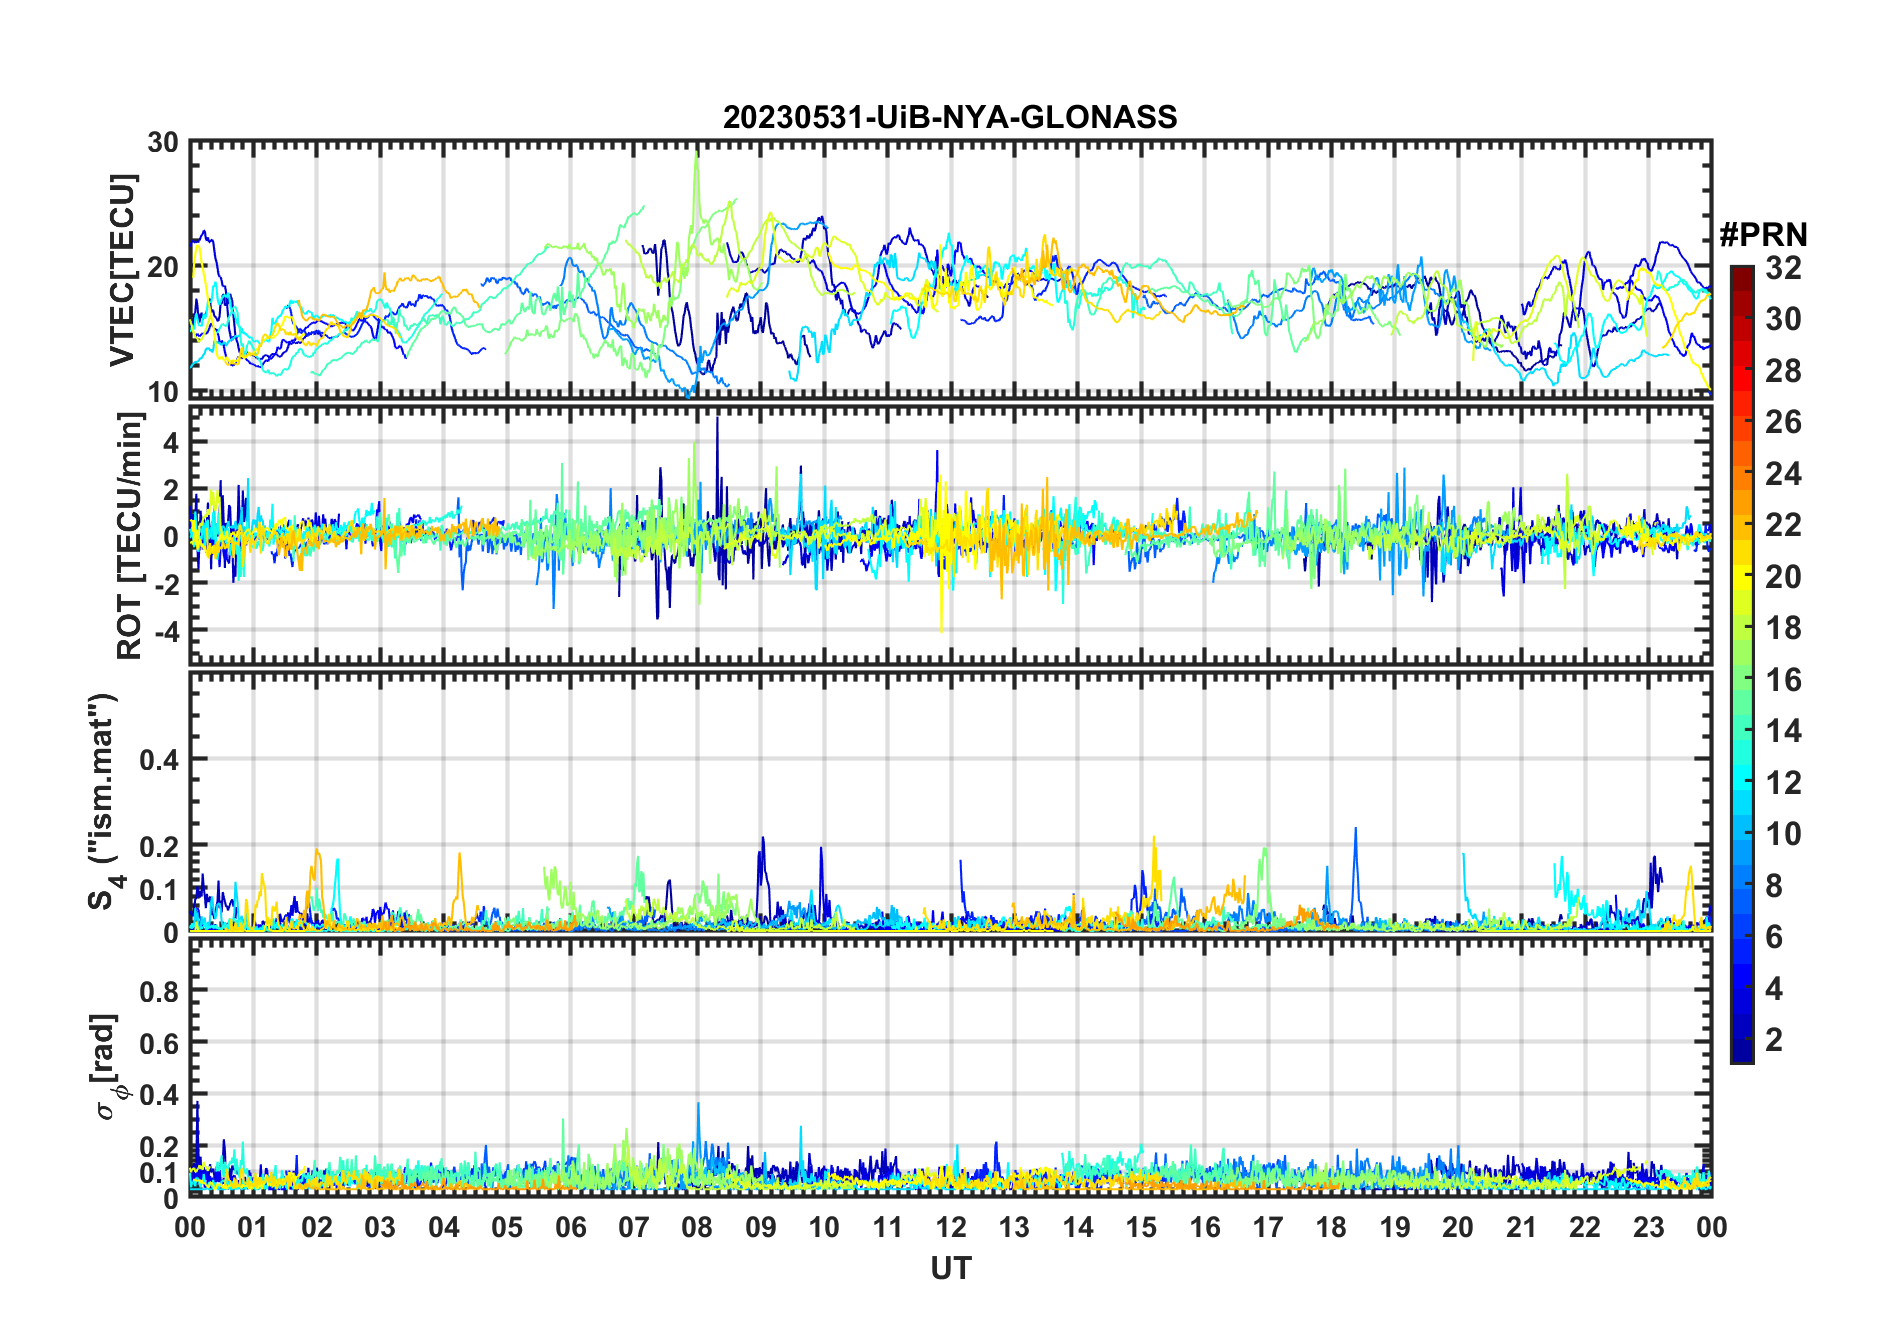The image size is (1902, 1330).
Task: Select hour tick "03" on the UT axis
Action: [380, 1227]
